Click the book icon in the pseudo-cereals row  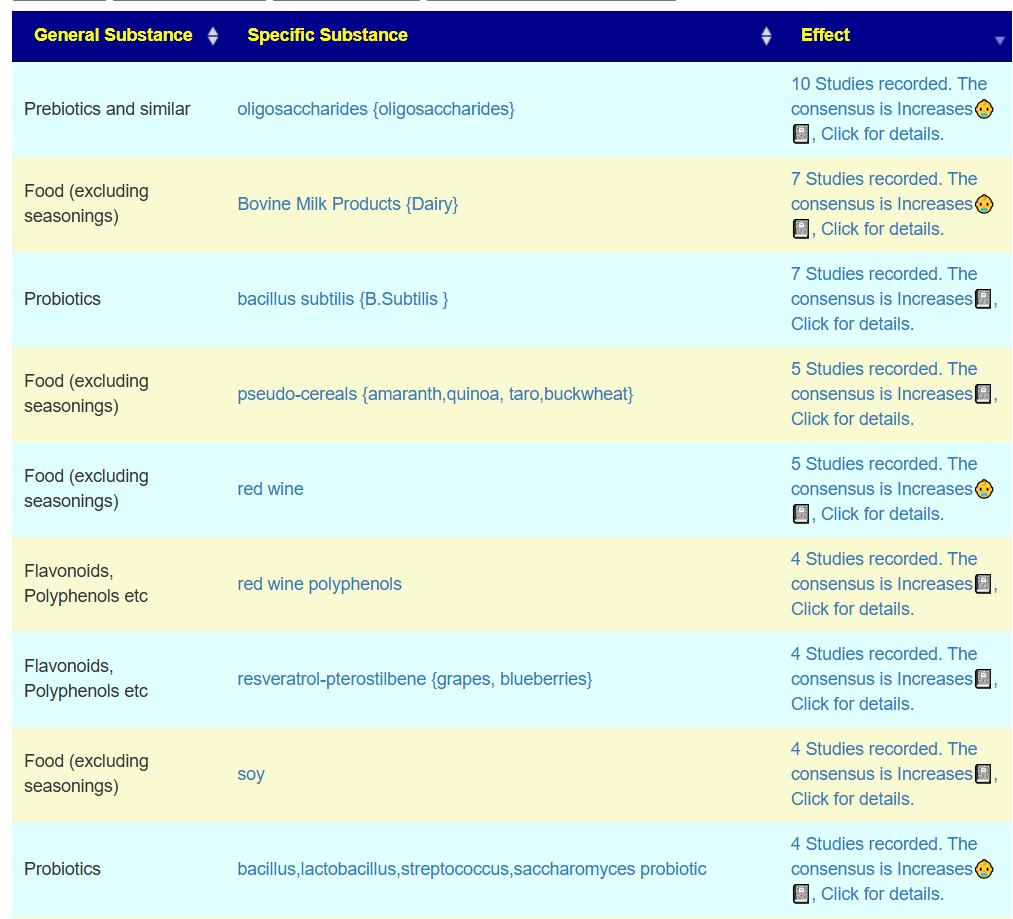click(x=984, y=394)
